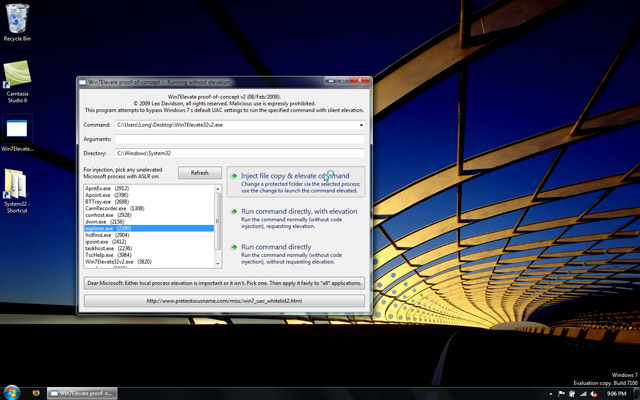Select Win7Elevate32v2.exe (3820) in process list

[x=149, y=262]
